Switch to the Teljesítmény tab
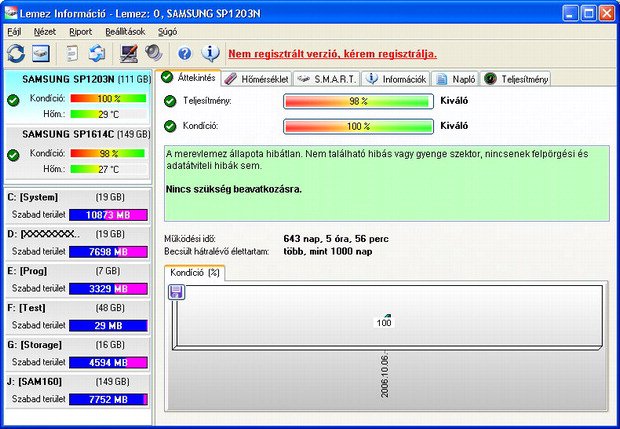Screen dimensions: 620x429 click(x=516, y=79)
